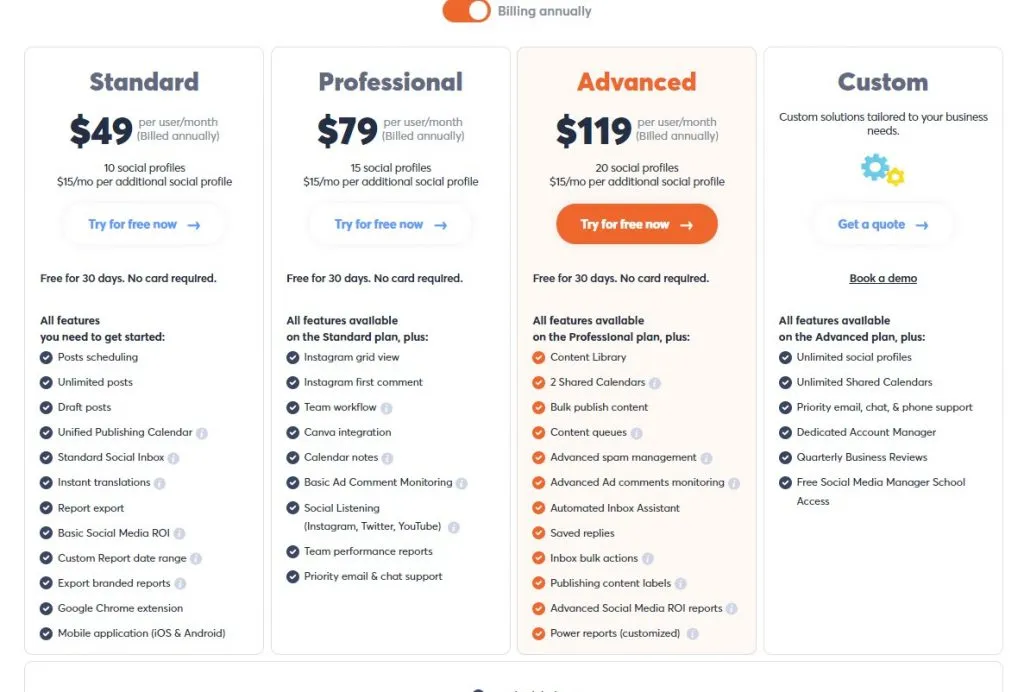
Task: Open the Book a demo link
Action: point(883,278)
